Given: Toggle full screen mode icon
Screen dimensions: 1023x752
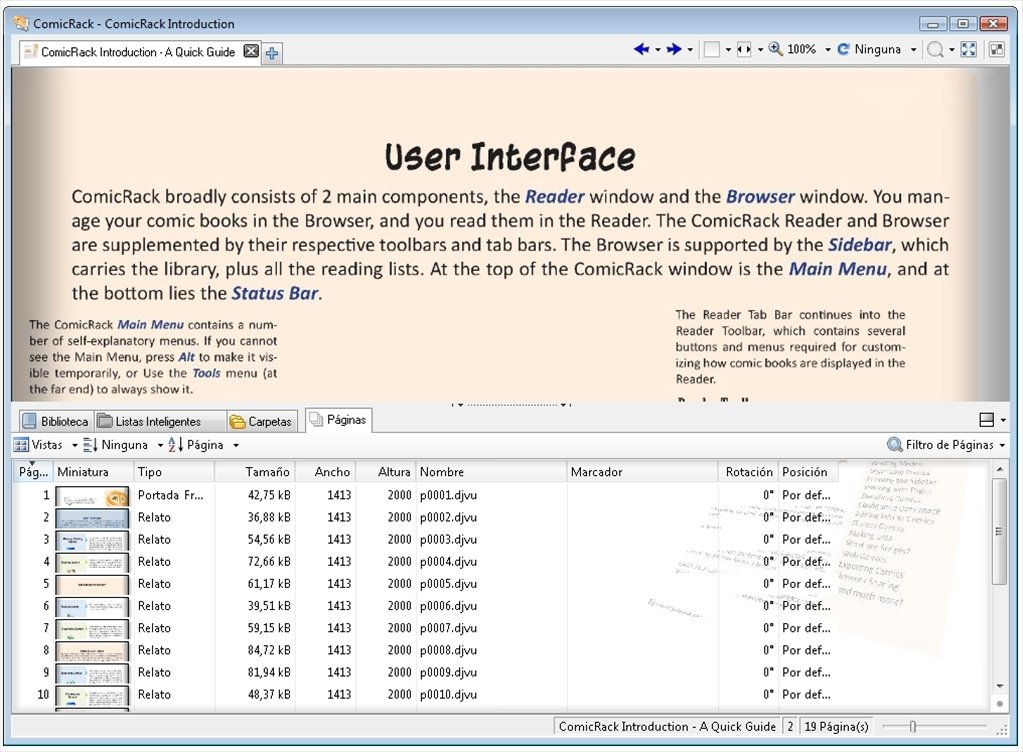Looking at the screenshot, I should point(969,50).
